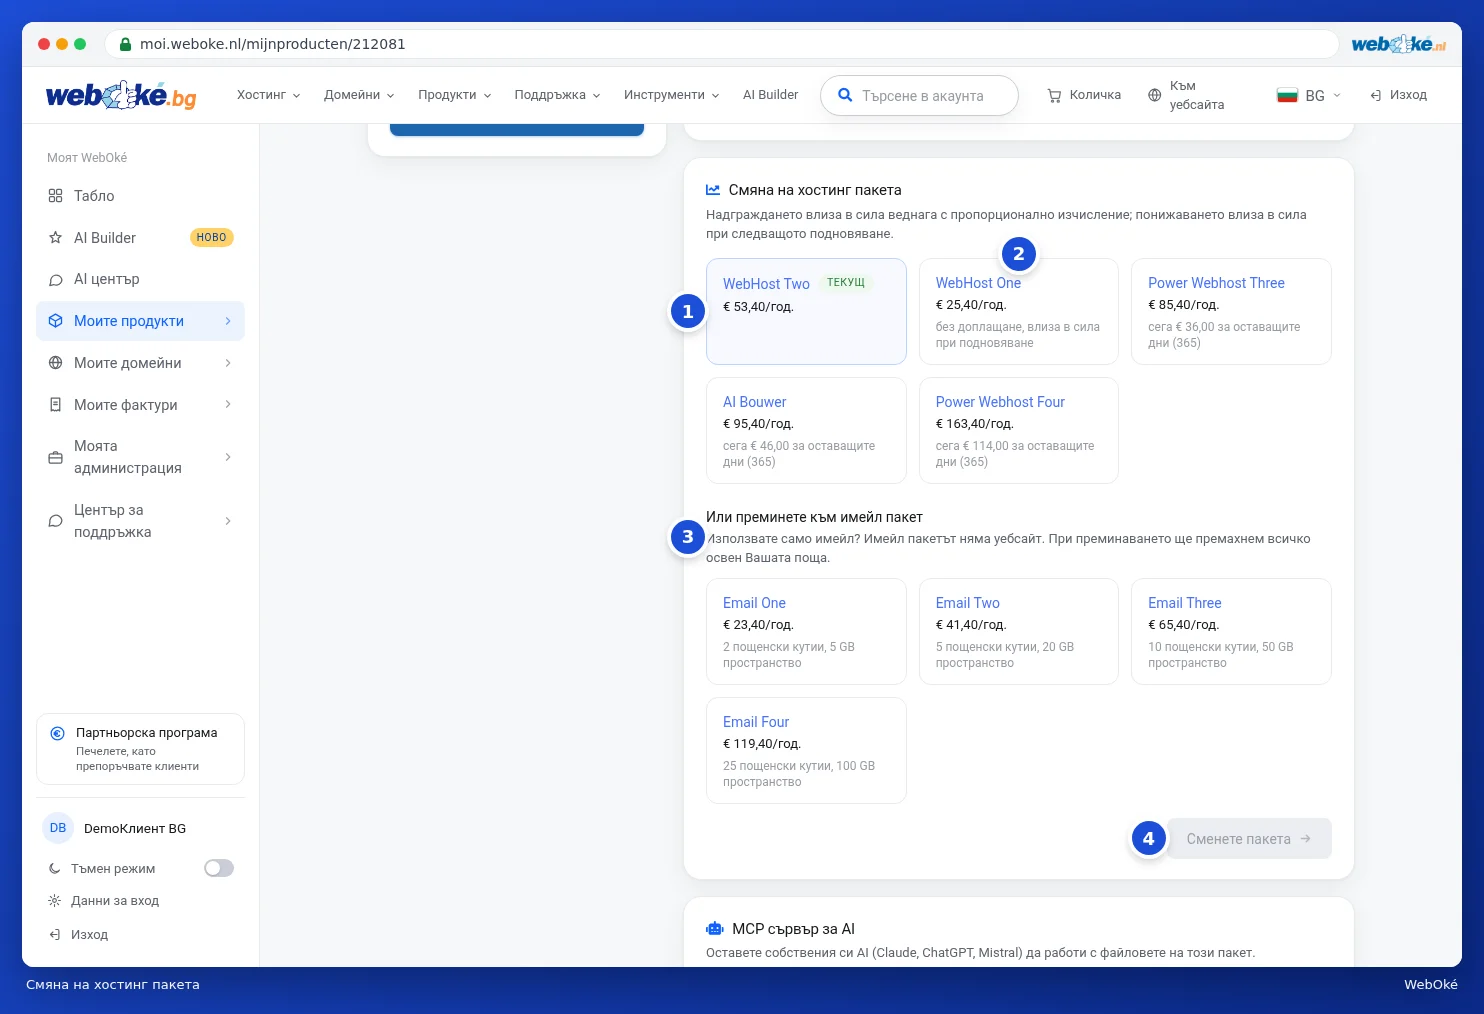Click the DemoКлиент BG account name
Image resolution: width=1484 pixels, height=1014 pixels.
135,829
